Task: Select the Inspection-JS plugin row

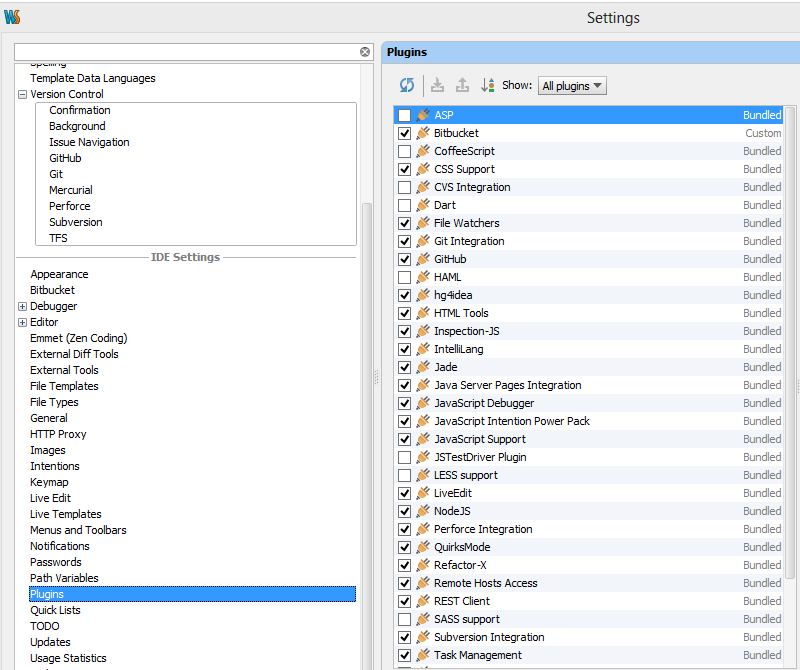Action: [589, 331]
